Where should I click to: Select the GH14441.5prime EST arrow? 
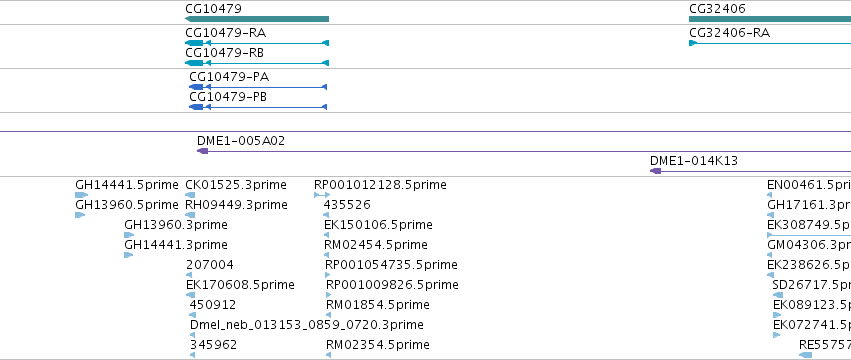point(81,195)
